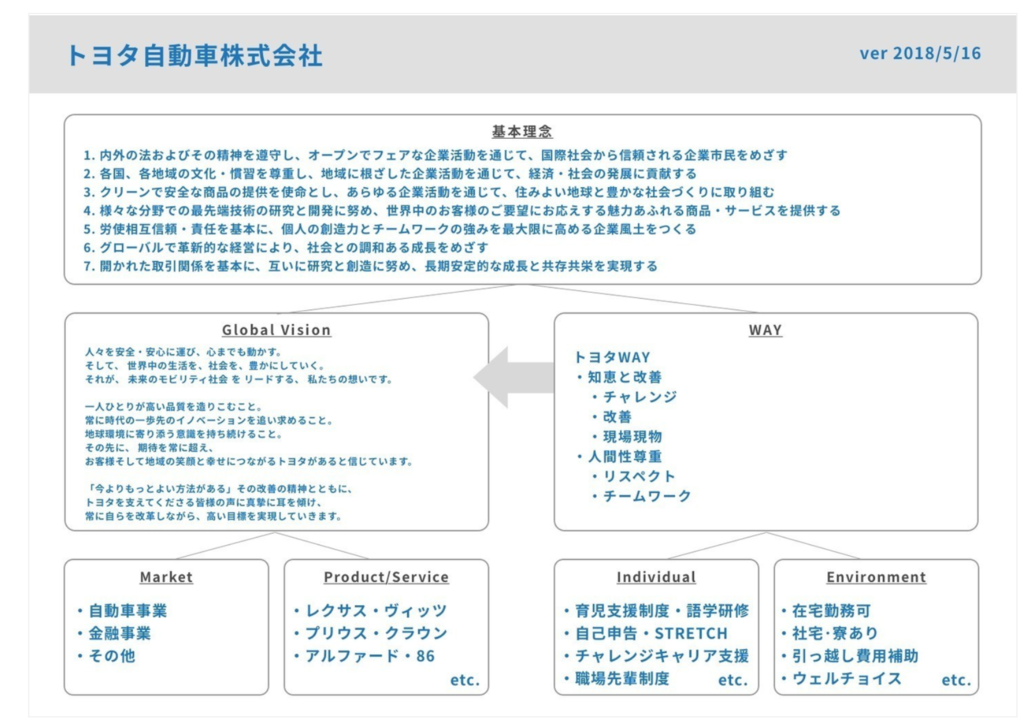Click principle 3 about クリーンで安全な商品
1024x720 pixels.
tap(428, 191)
